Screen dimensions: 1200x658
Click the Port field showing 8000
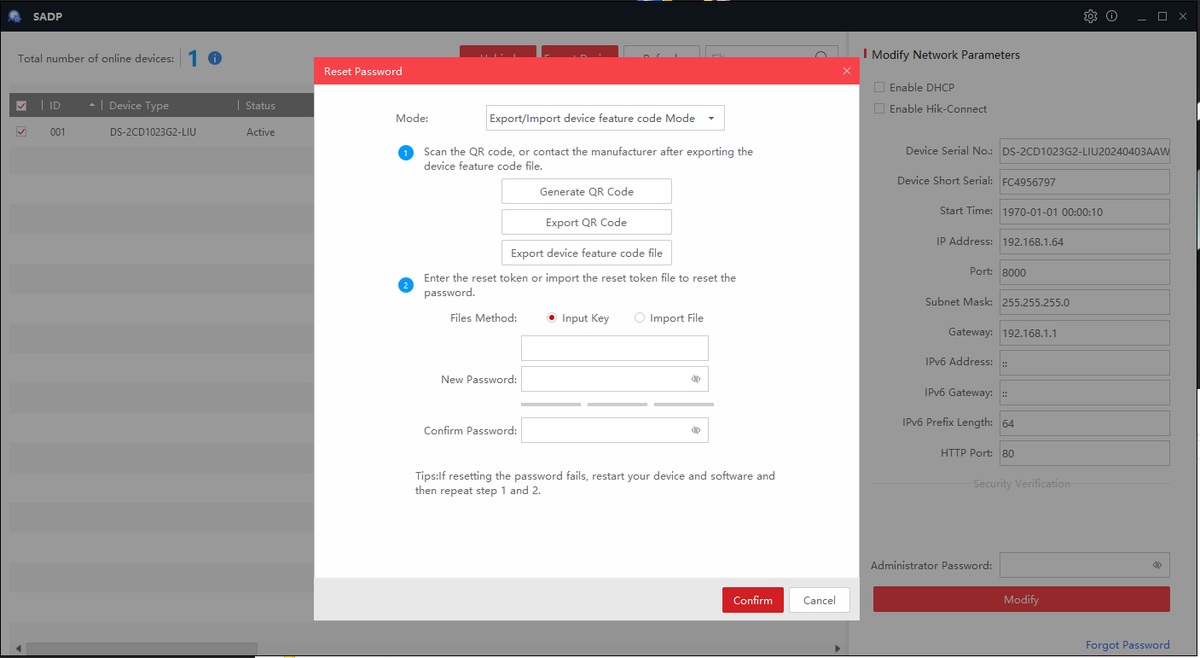pyautogui.click(x=1084, y=272)
